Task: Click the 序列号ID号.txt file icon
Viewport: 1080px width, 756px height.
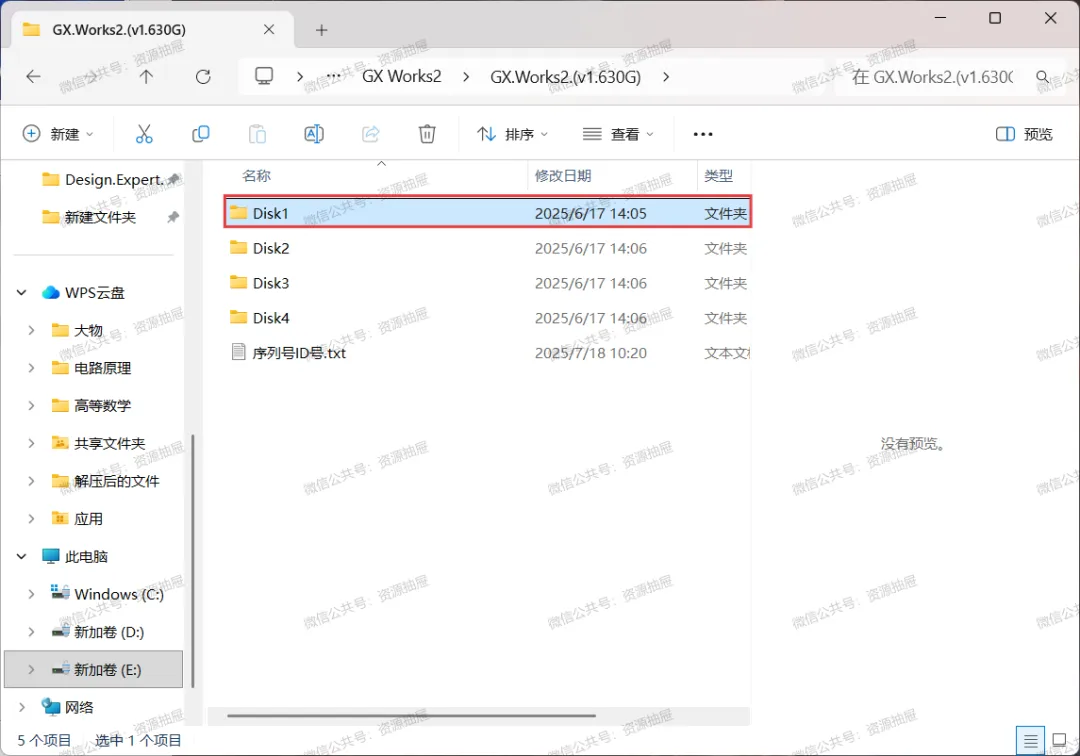Action: [238, 352]
